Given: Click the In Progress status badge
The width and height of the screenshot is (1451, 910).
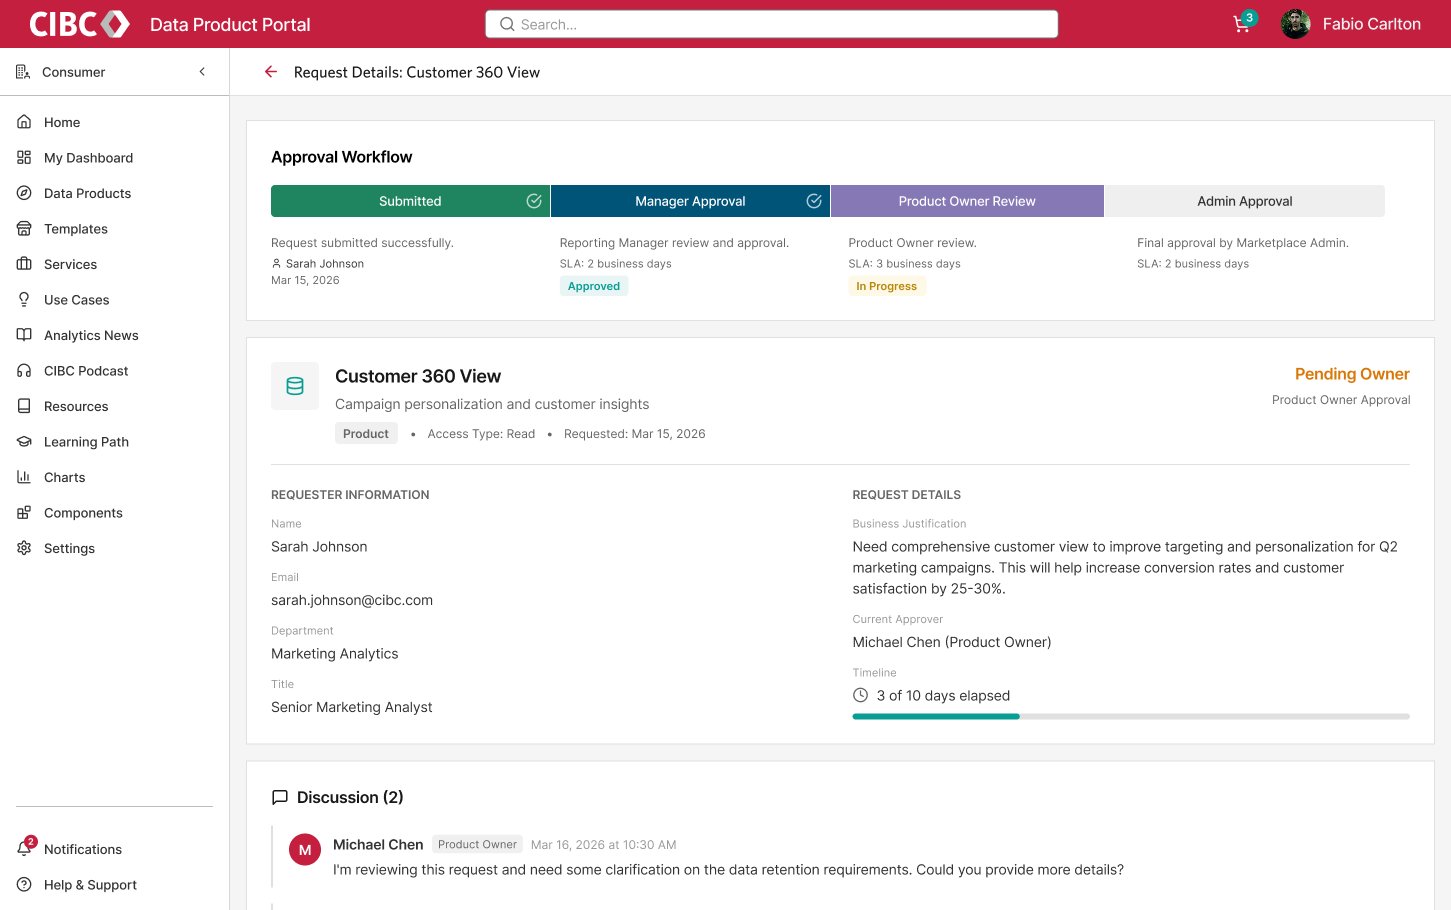Looking at the screenshot, I should coord(886,286).
